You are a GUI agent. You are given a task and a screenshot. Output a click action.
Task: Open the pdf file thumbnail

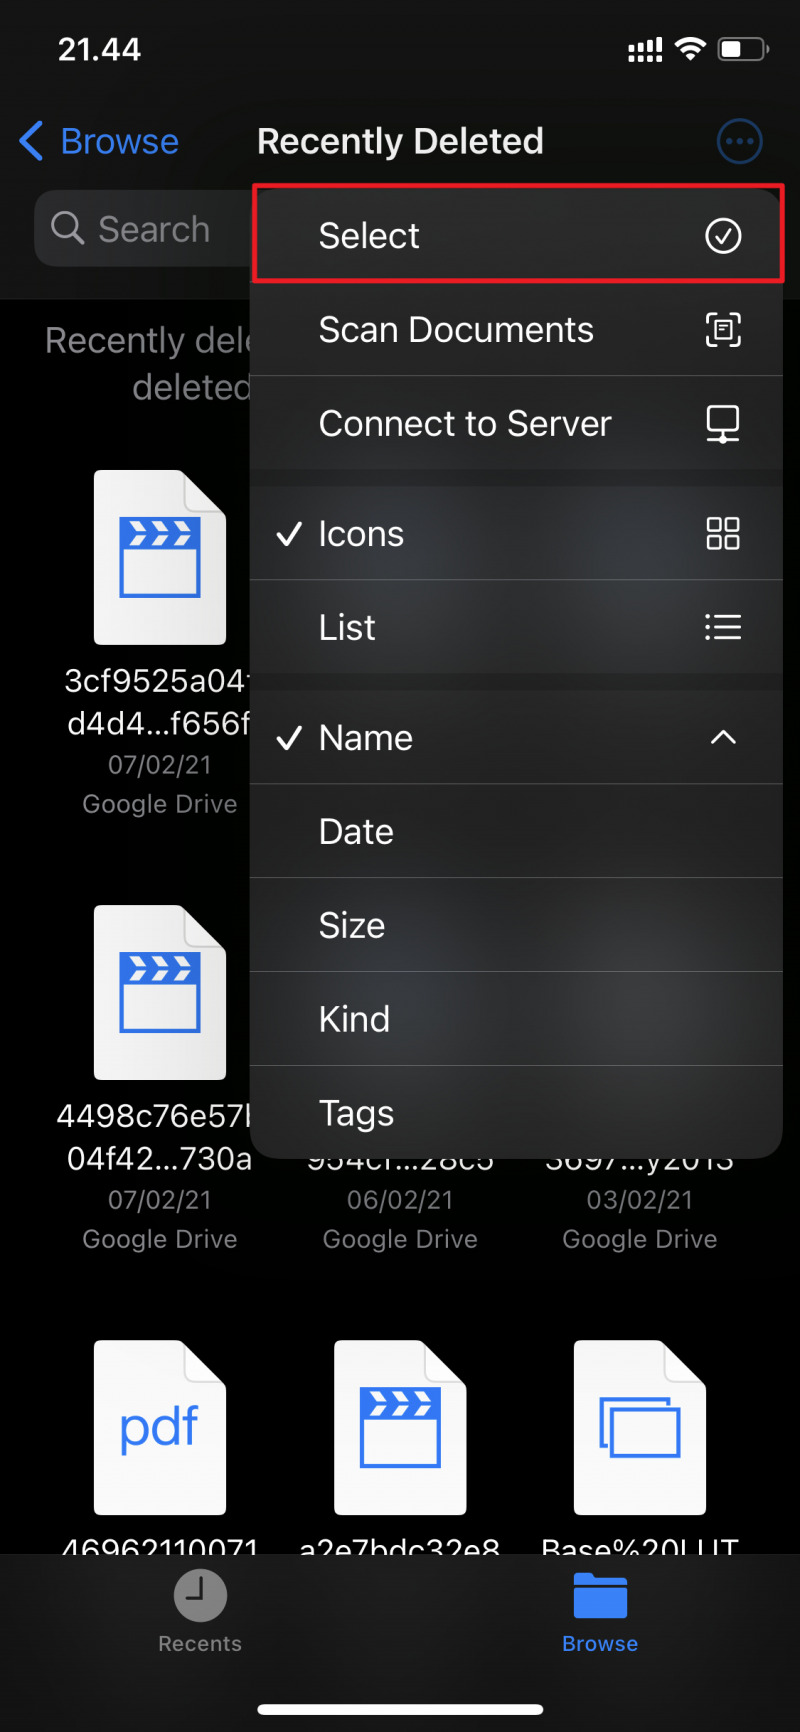[160, 1427]
